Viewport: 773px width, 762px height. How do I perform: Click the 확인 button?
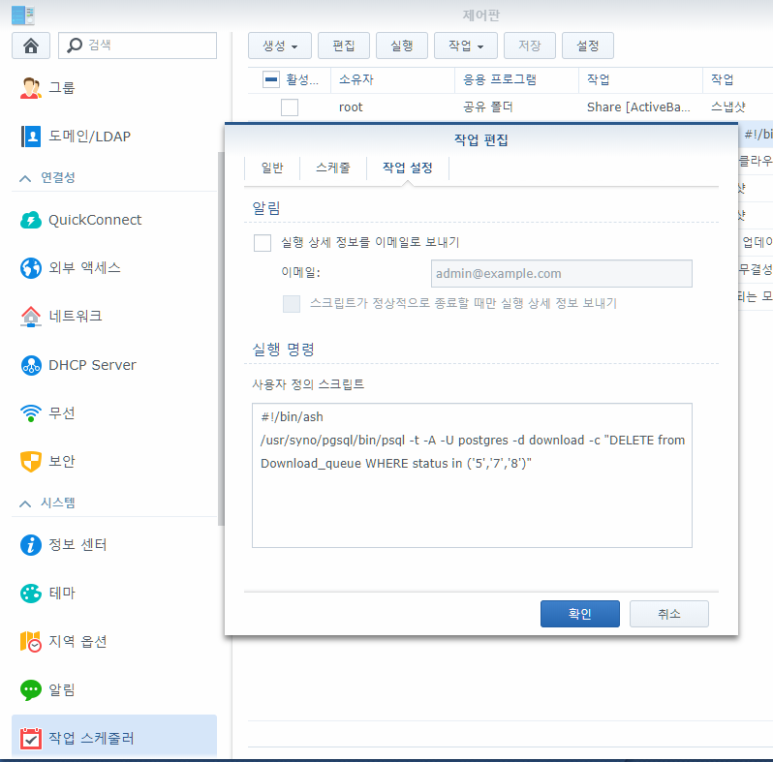point(580,614)
